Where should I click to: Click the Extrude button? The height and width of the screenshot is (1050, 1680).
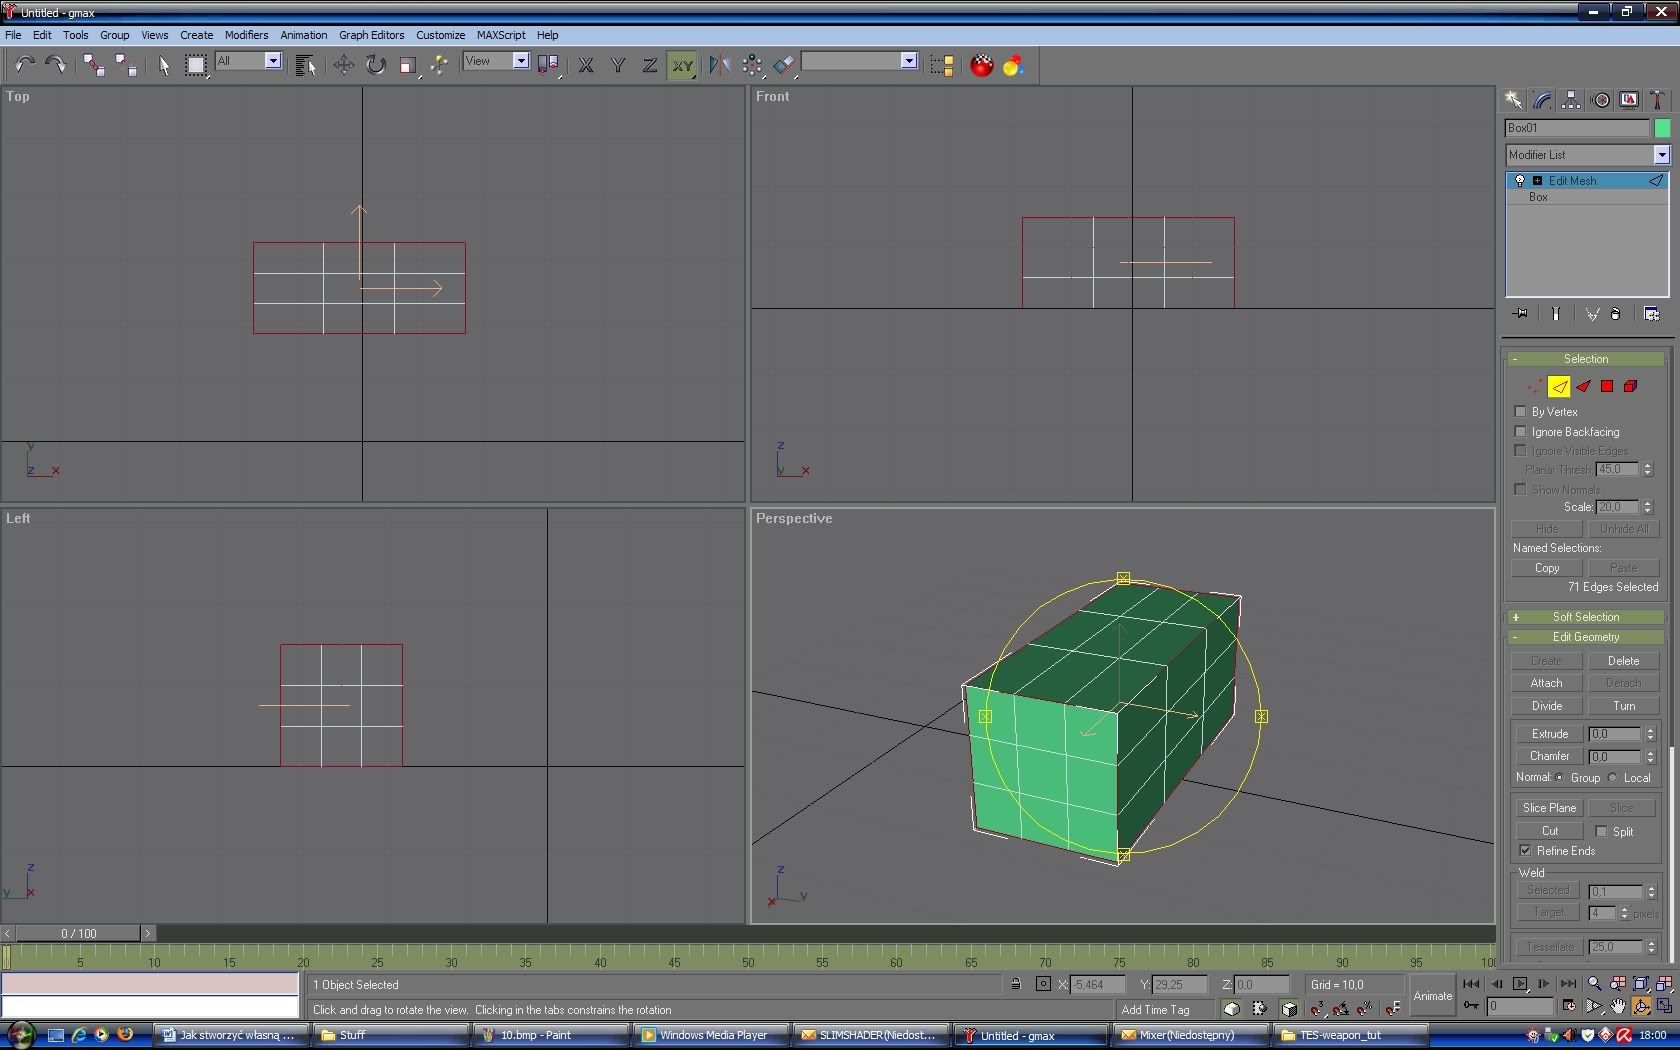coord(1549,733)
